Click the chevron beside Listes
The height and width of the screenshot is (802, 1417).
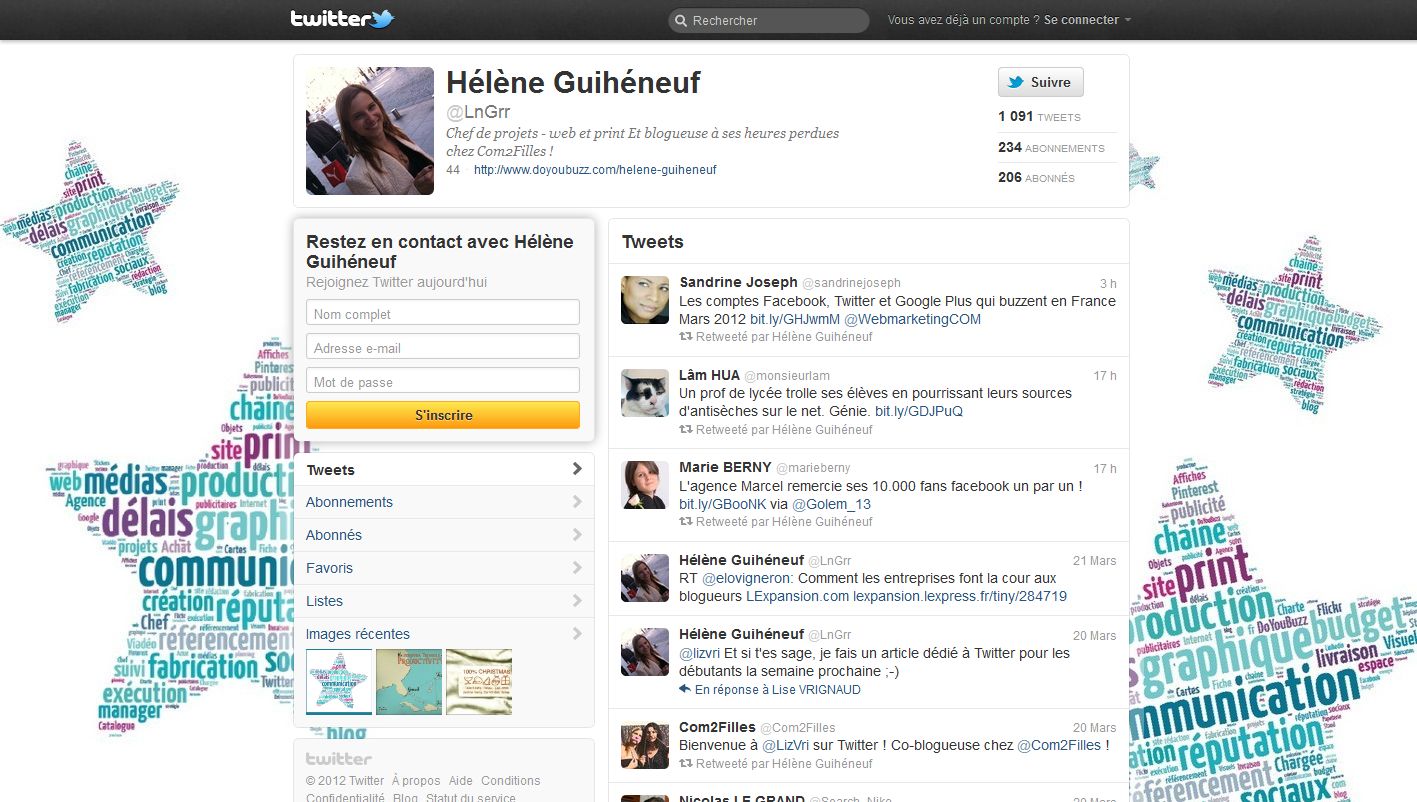(577, 601)
